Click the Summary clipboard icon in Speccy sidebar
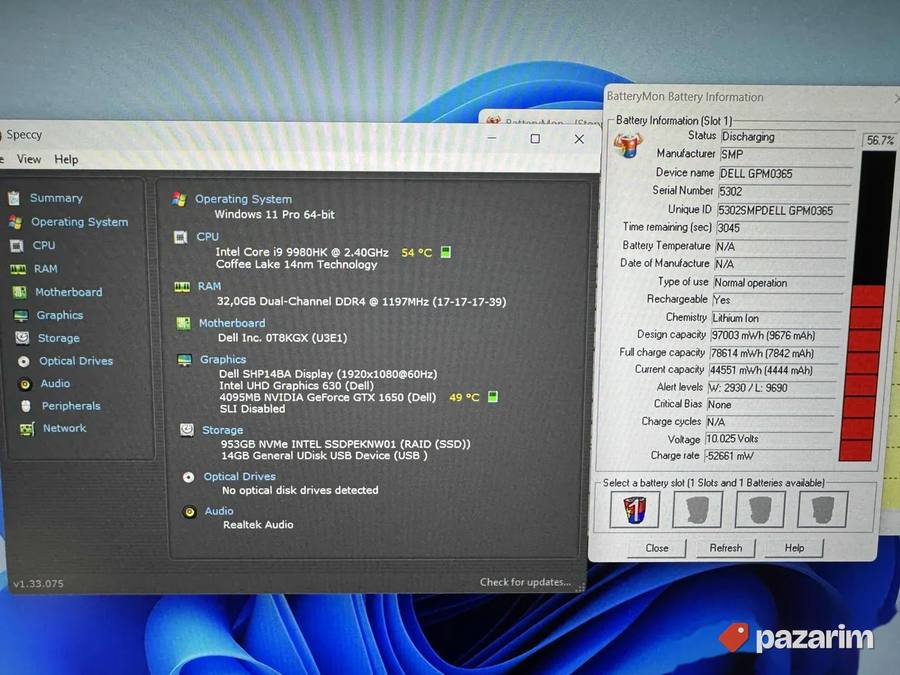 pos(14,199)
